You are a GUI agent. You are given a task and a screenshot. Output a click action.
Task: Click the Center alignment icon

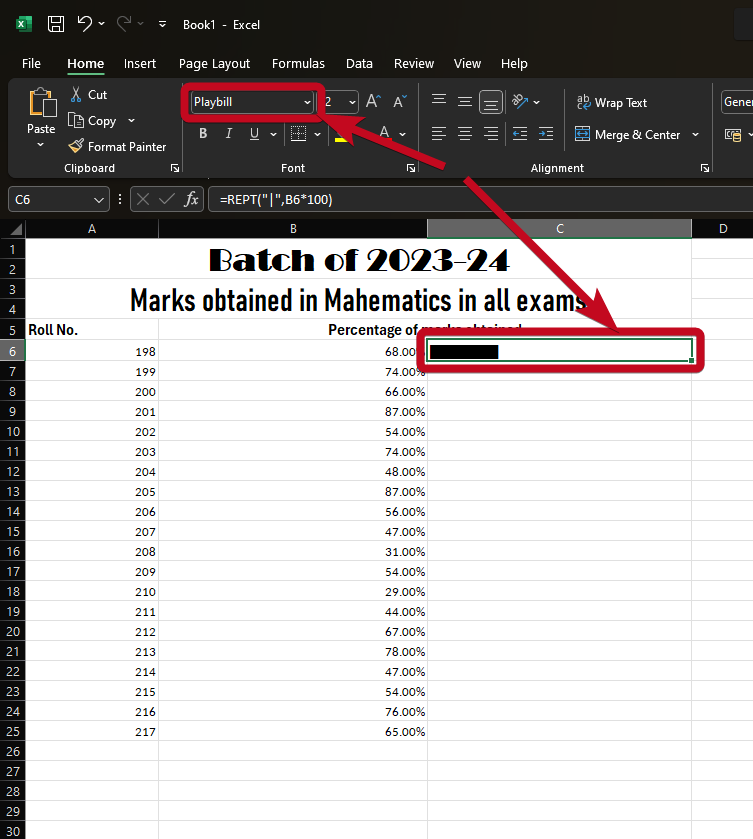[465, 133]
